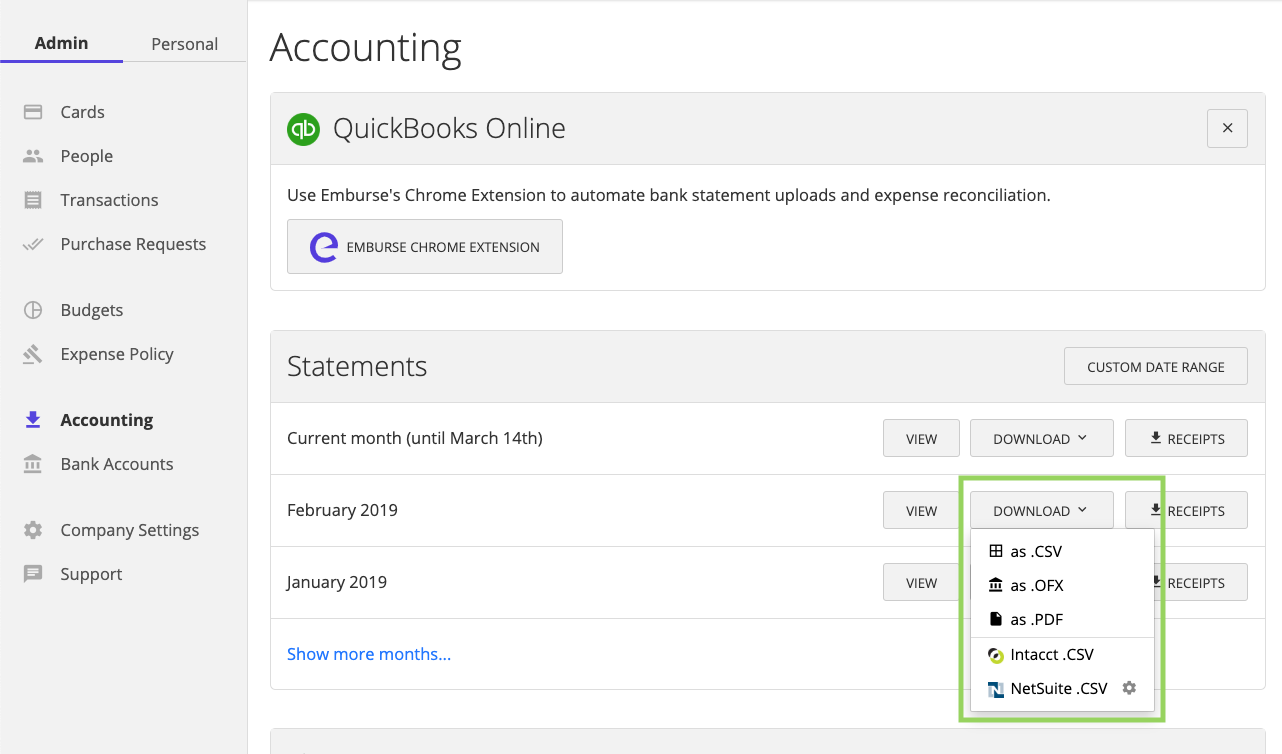Click the Support chat bubble icon
This screenshot has height=754, width=1282.
33,574
